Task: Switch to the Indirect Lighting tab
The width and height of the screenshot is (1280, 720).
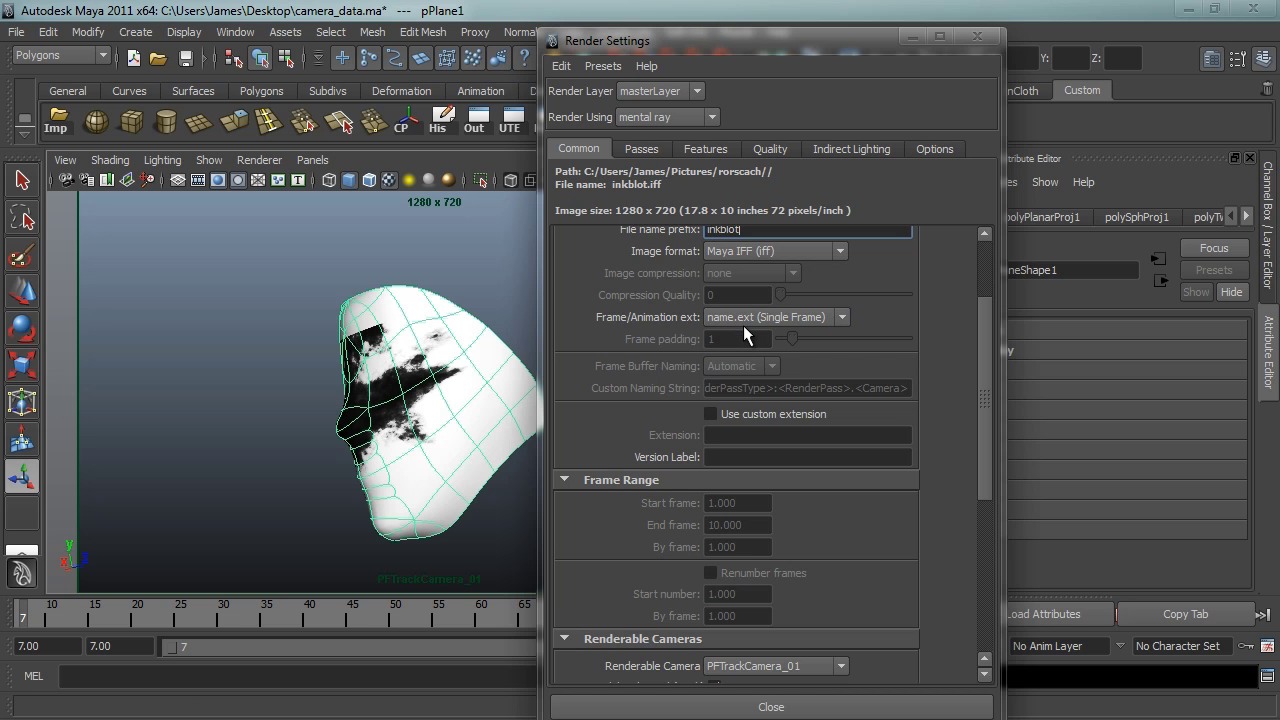Action: [x=851, y=149]
